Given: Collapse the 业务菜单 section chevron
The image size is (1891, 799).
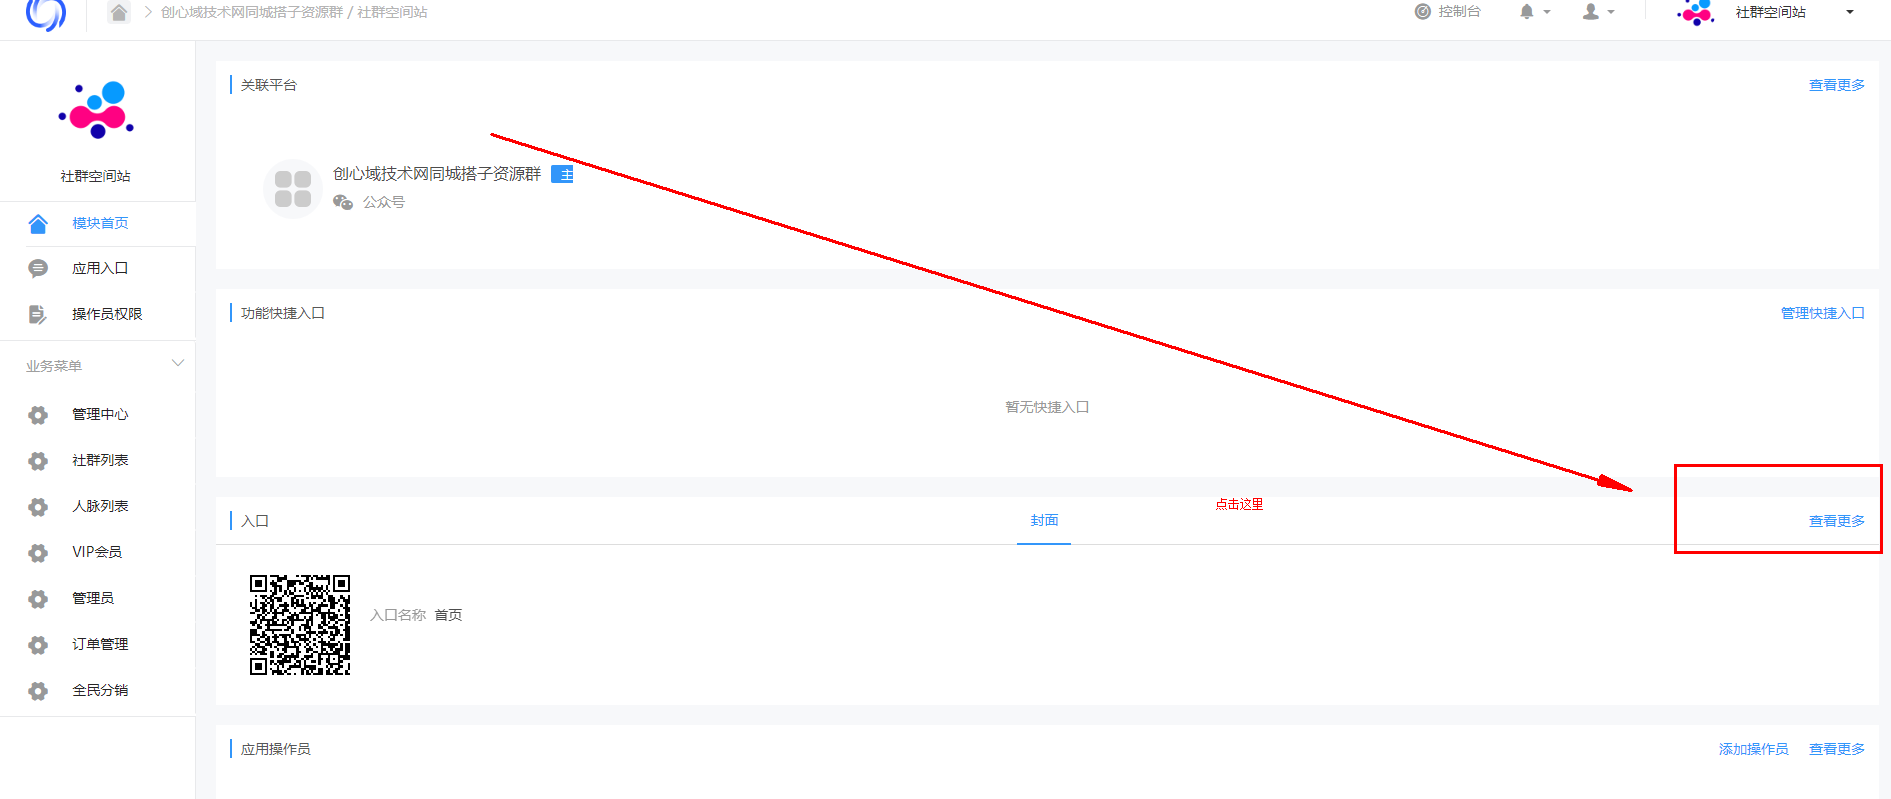Looking at the screenshot, I should click(178, 363).
